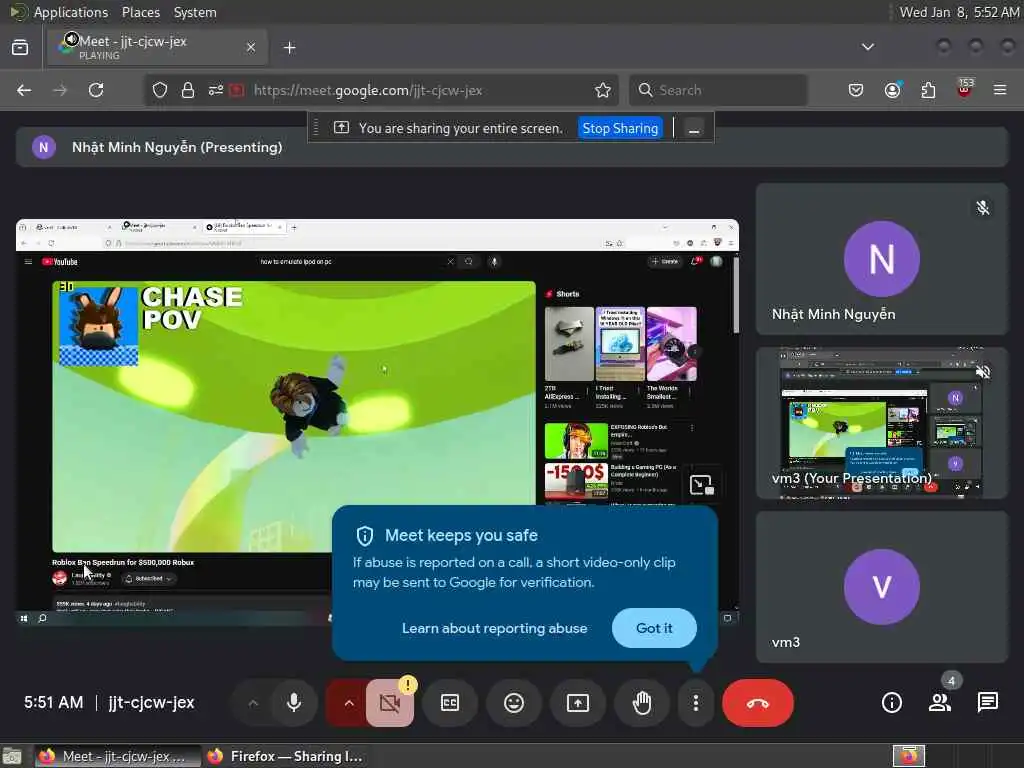Expand video settings arrow beside camera
The width and height of the screenshot is (1024, 768).
349,703
